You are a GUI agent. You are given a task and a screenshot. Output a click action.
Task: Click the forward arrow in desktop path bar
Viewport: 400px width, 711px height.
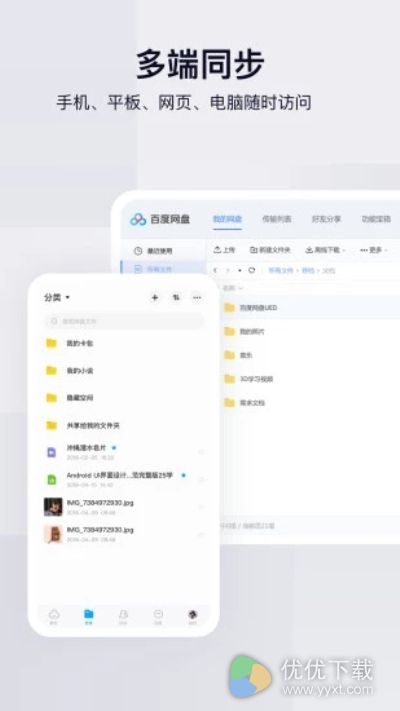click(228, 270)
